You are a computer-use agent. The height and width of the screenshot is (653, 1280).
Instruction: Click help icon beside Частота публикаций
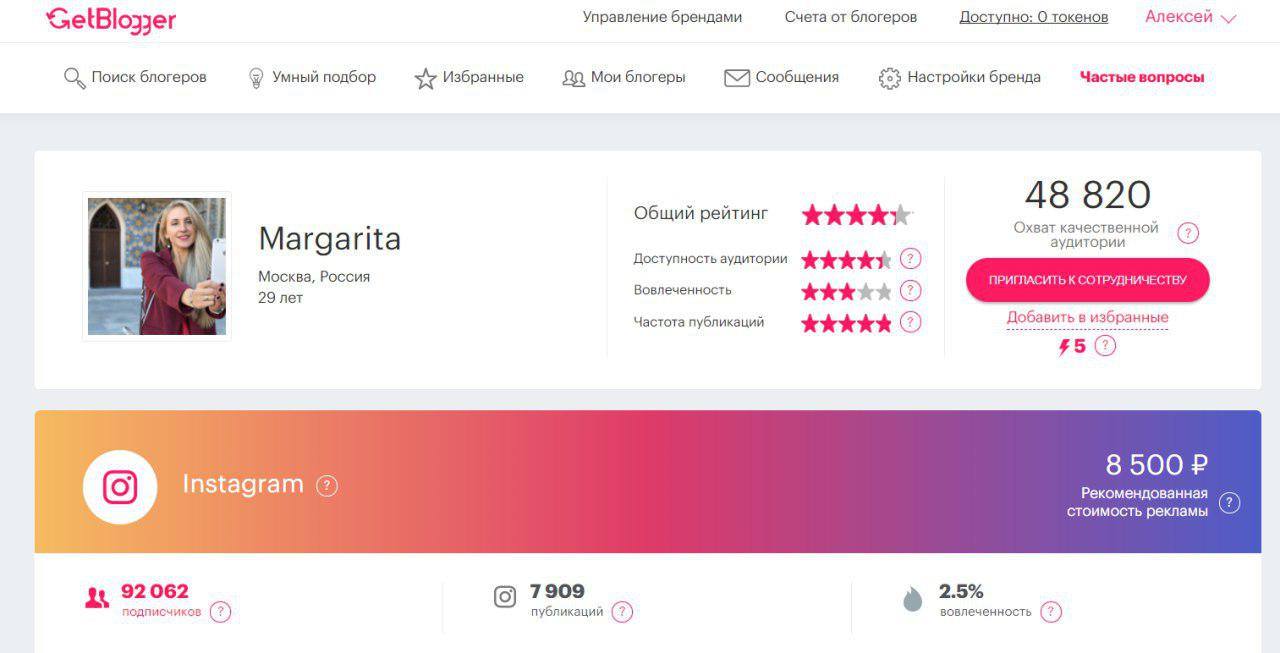click(910, 322)
